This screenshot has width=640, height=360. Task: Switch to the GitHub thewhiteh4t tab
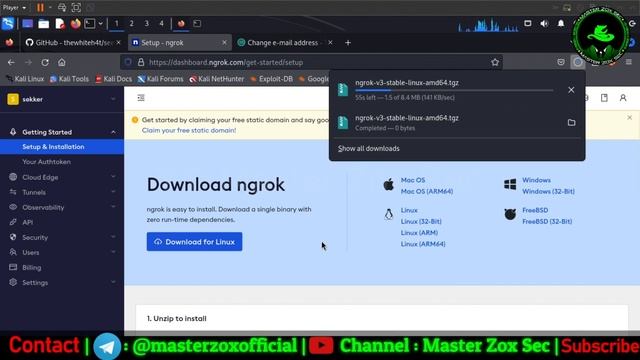click(x=73, y=42)
